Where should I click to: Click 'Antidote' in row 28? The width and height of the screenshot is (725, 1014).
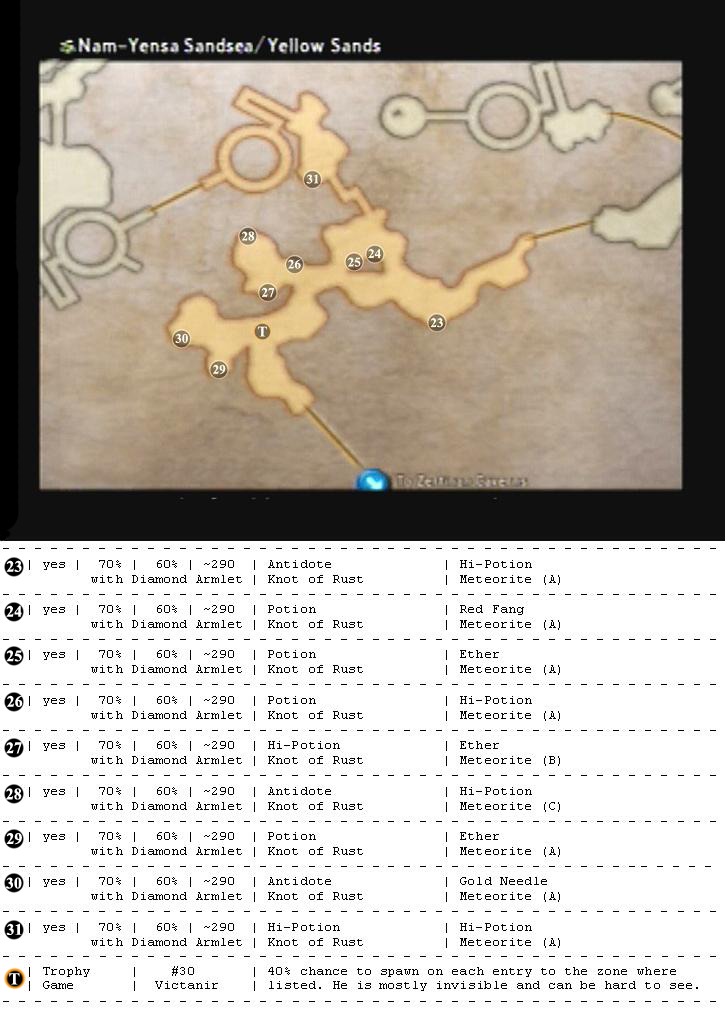pyautogui.click(x=299, y=791)
